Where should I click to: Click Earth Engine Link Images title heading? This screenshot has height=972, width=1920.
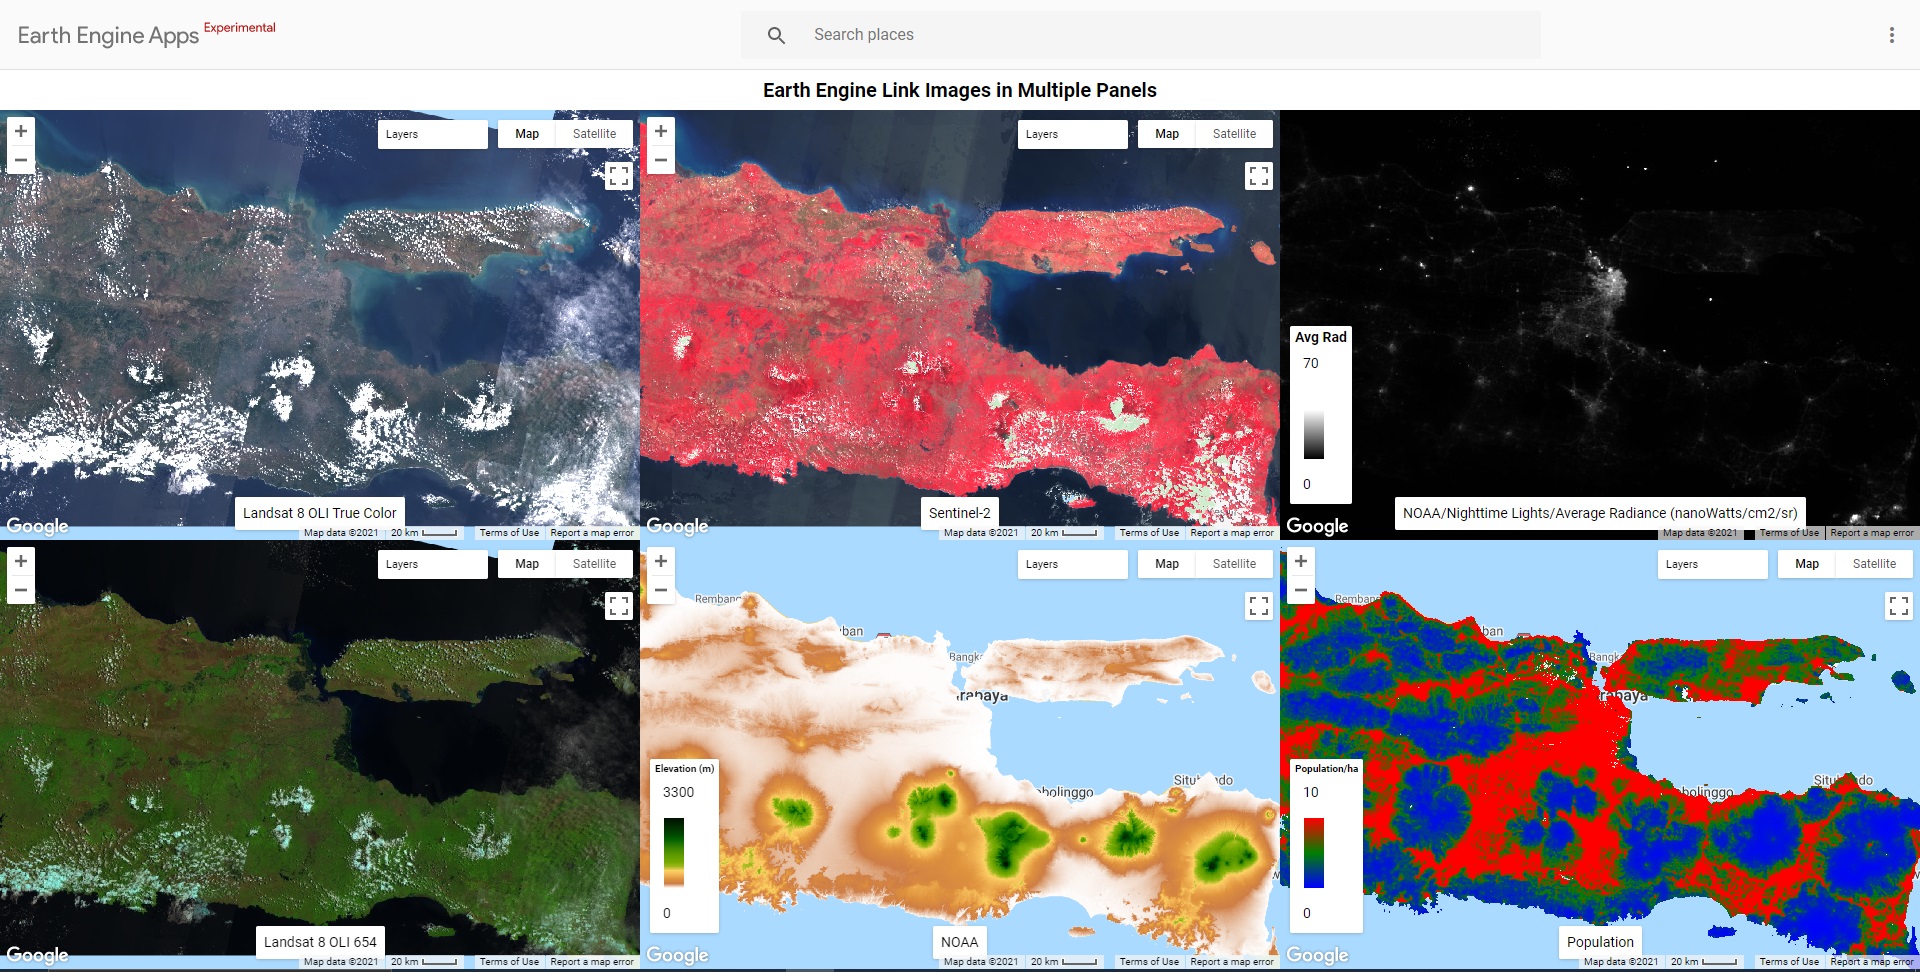click(x=960, y=90)
